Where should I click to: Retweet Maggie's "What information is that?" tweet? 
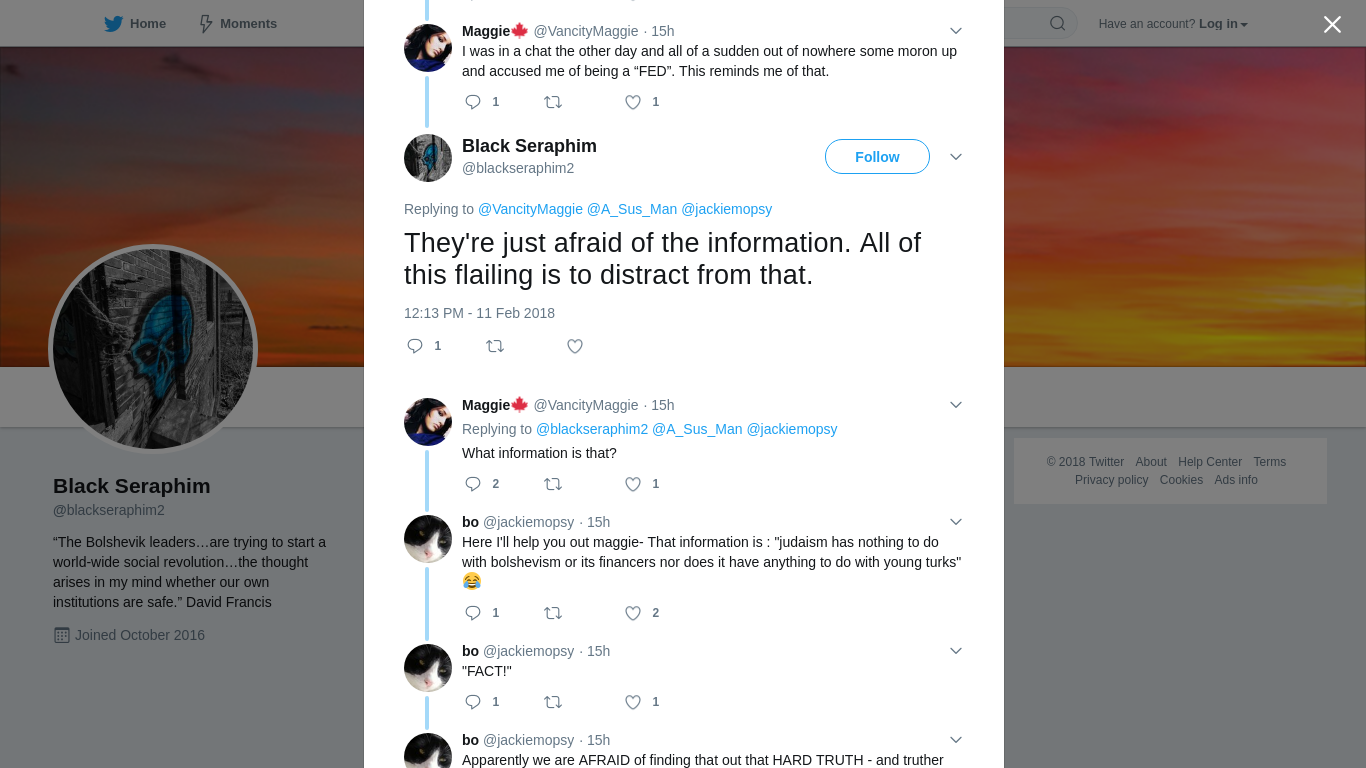point(553,484)
